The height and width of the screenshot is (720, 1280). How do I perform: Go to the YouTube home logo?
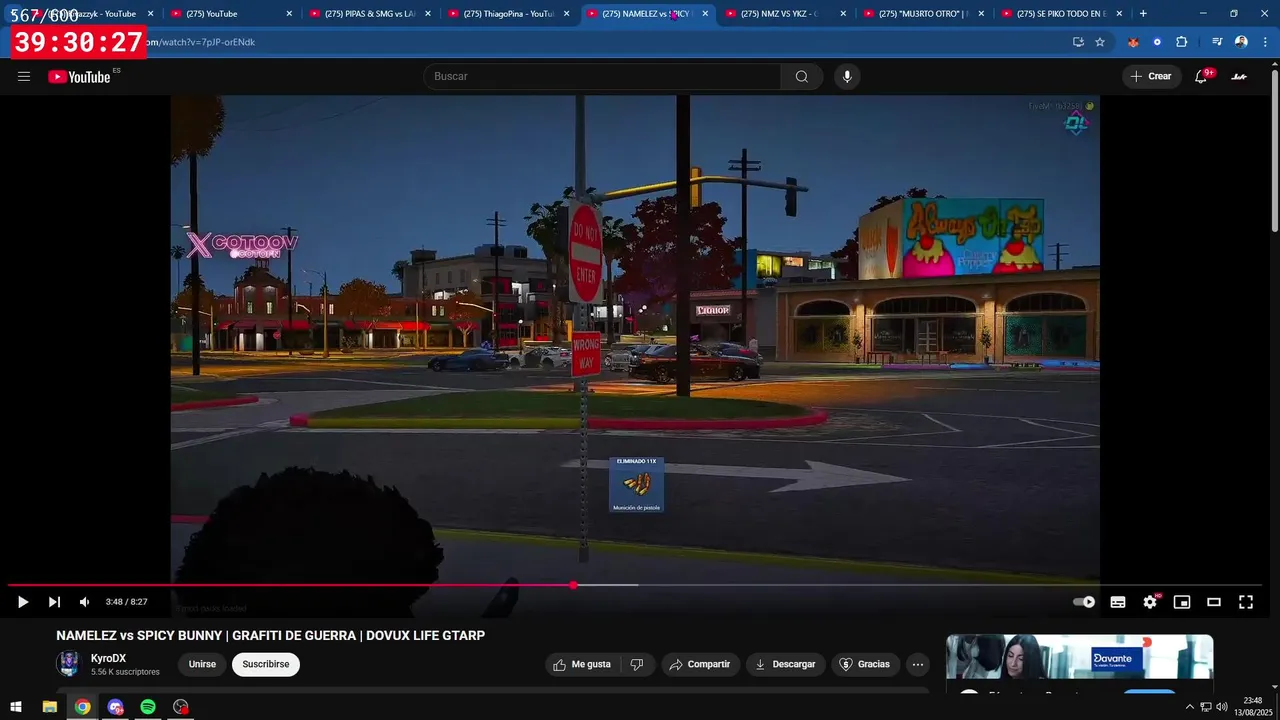click(x=79, y=77)
